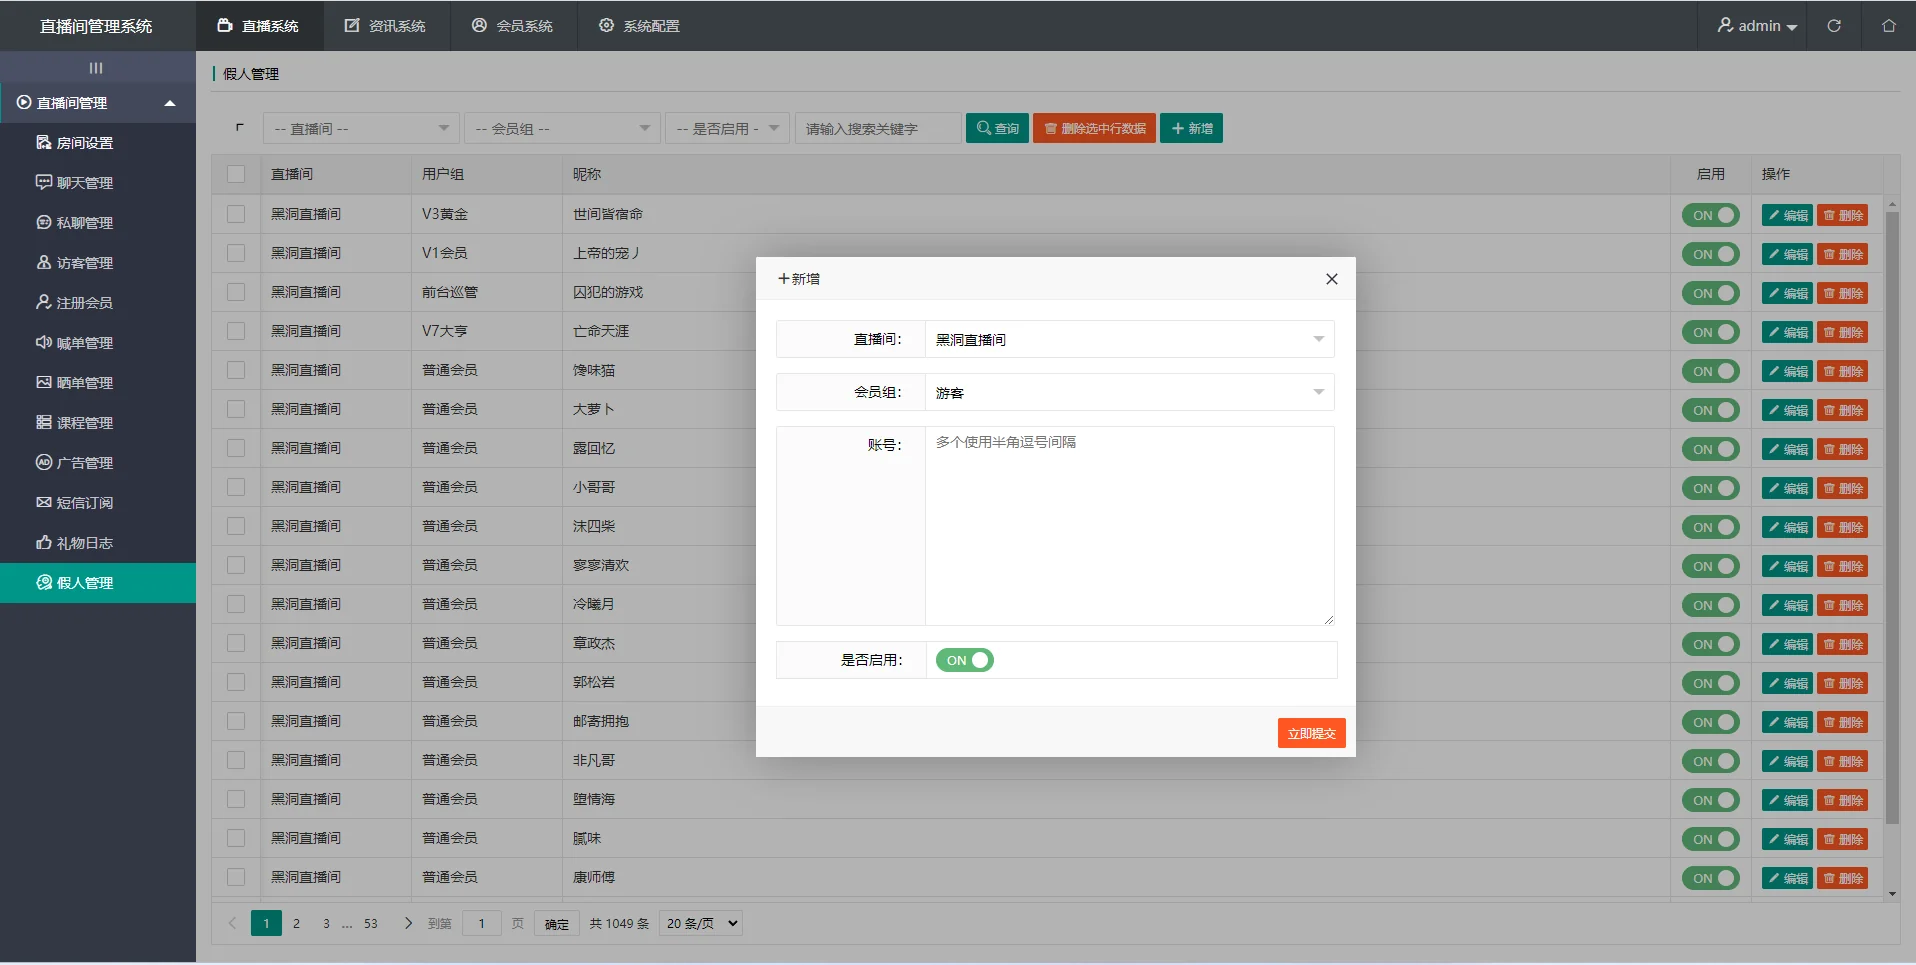
Task: Switch to the 会员系统 top tab
Action: click(x=513, y=26)
